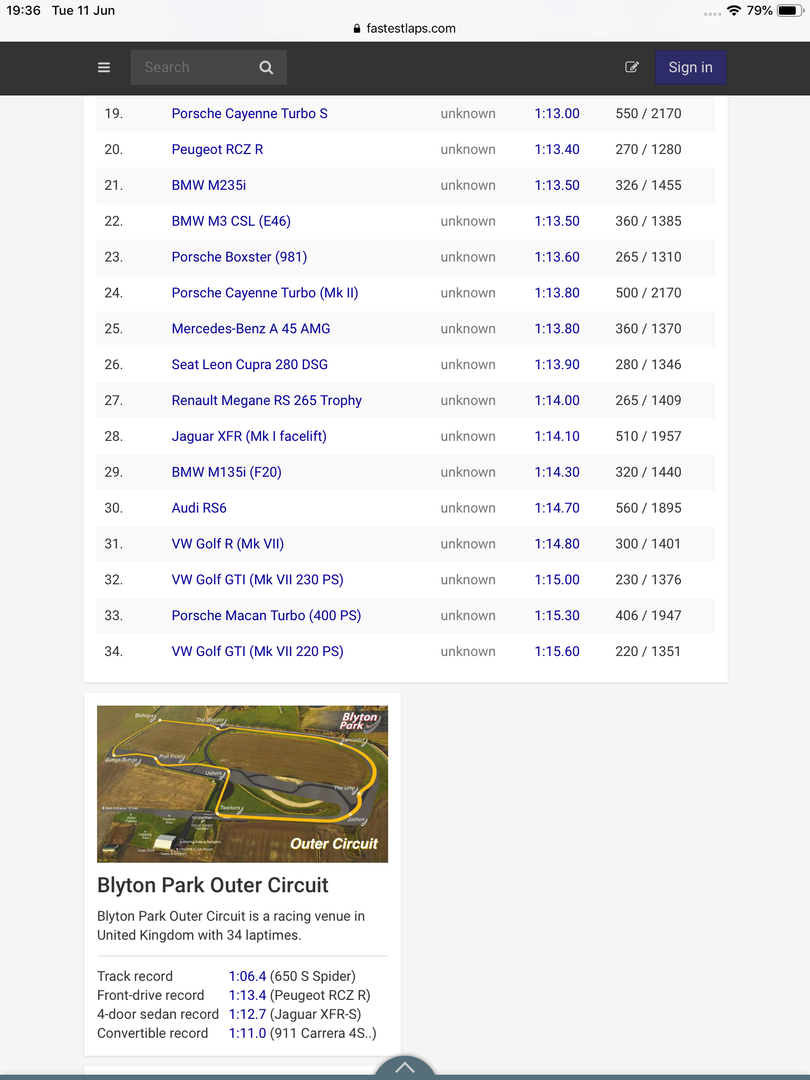Viewport: 810px width, 1080px height.
Task: Click the 1:15.30 lap time
Action: [x=557, y=615]
